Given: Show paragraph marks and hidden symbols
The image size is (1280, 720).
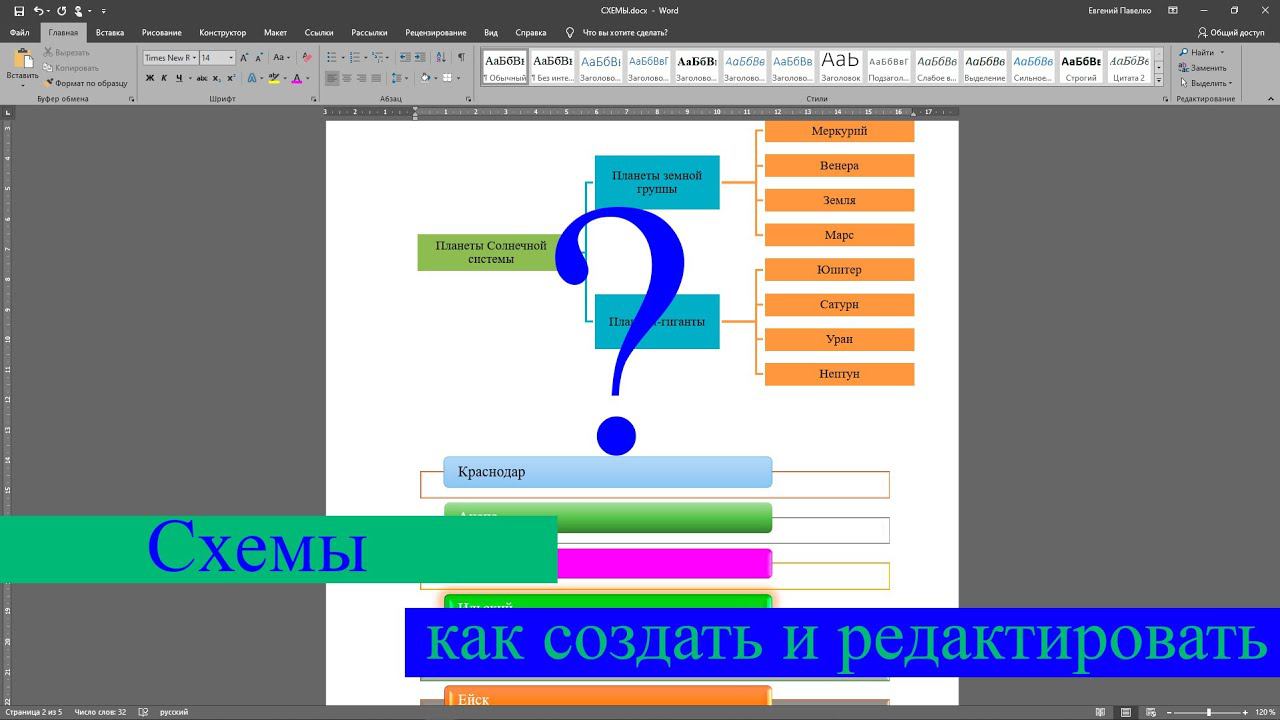Looking at the screenshot, I should (x=461, y=58).
